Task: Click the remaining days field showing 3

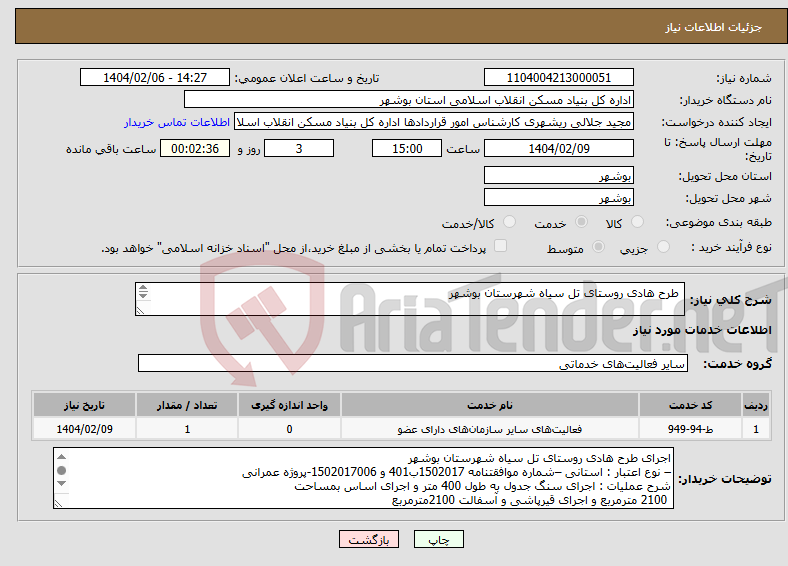Action: click(x=299, y=148)
